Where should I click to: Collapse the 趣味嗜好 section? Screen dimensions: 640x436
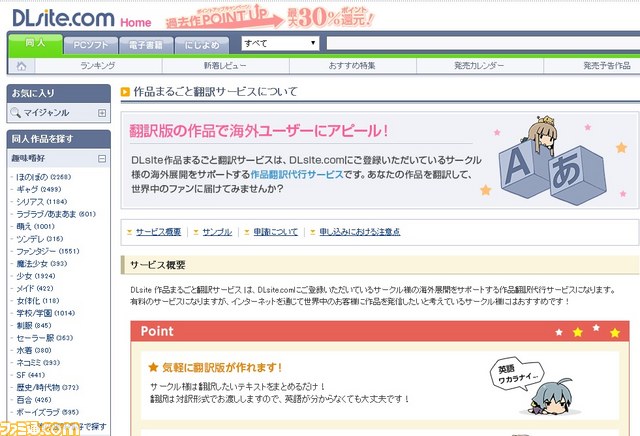[x=102, y=158]
